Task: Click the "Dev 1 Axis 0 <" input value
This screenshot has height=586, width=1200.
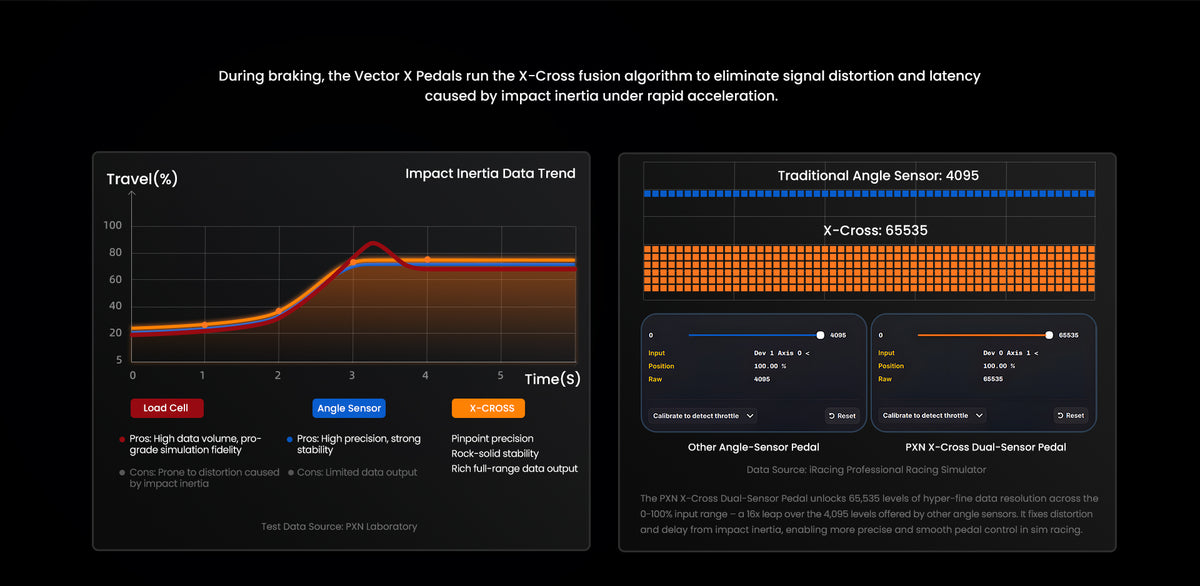Action: (782, 353)
